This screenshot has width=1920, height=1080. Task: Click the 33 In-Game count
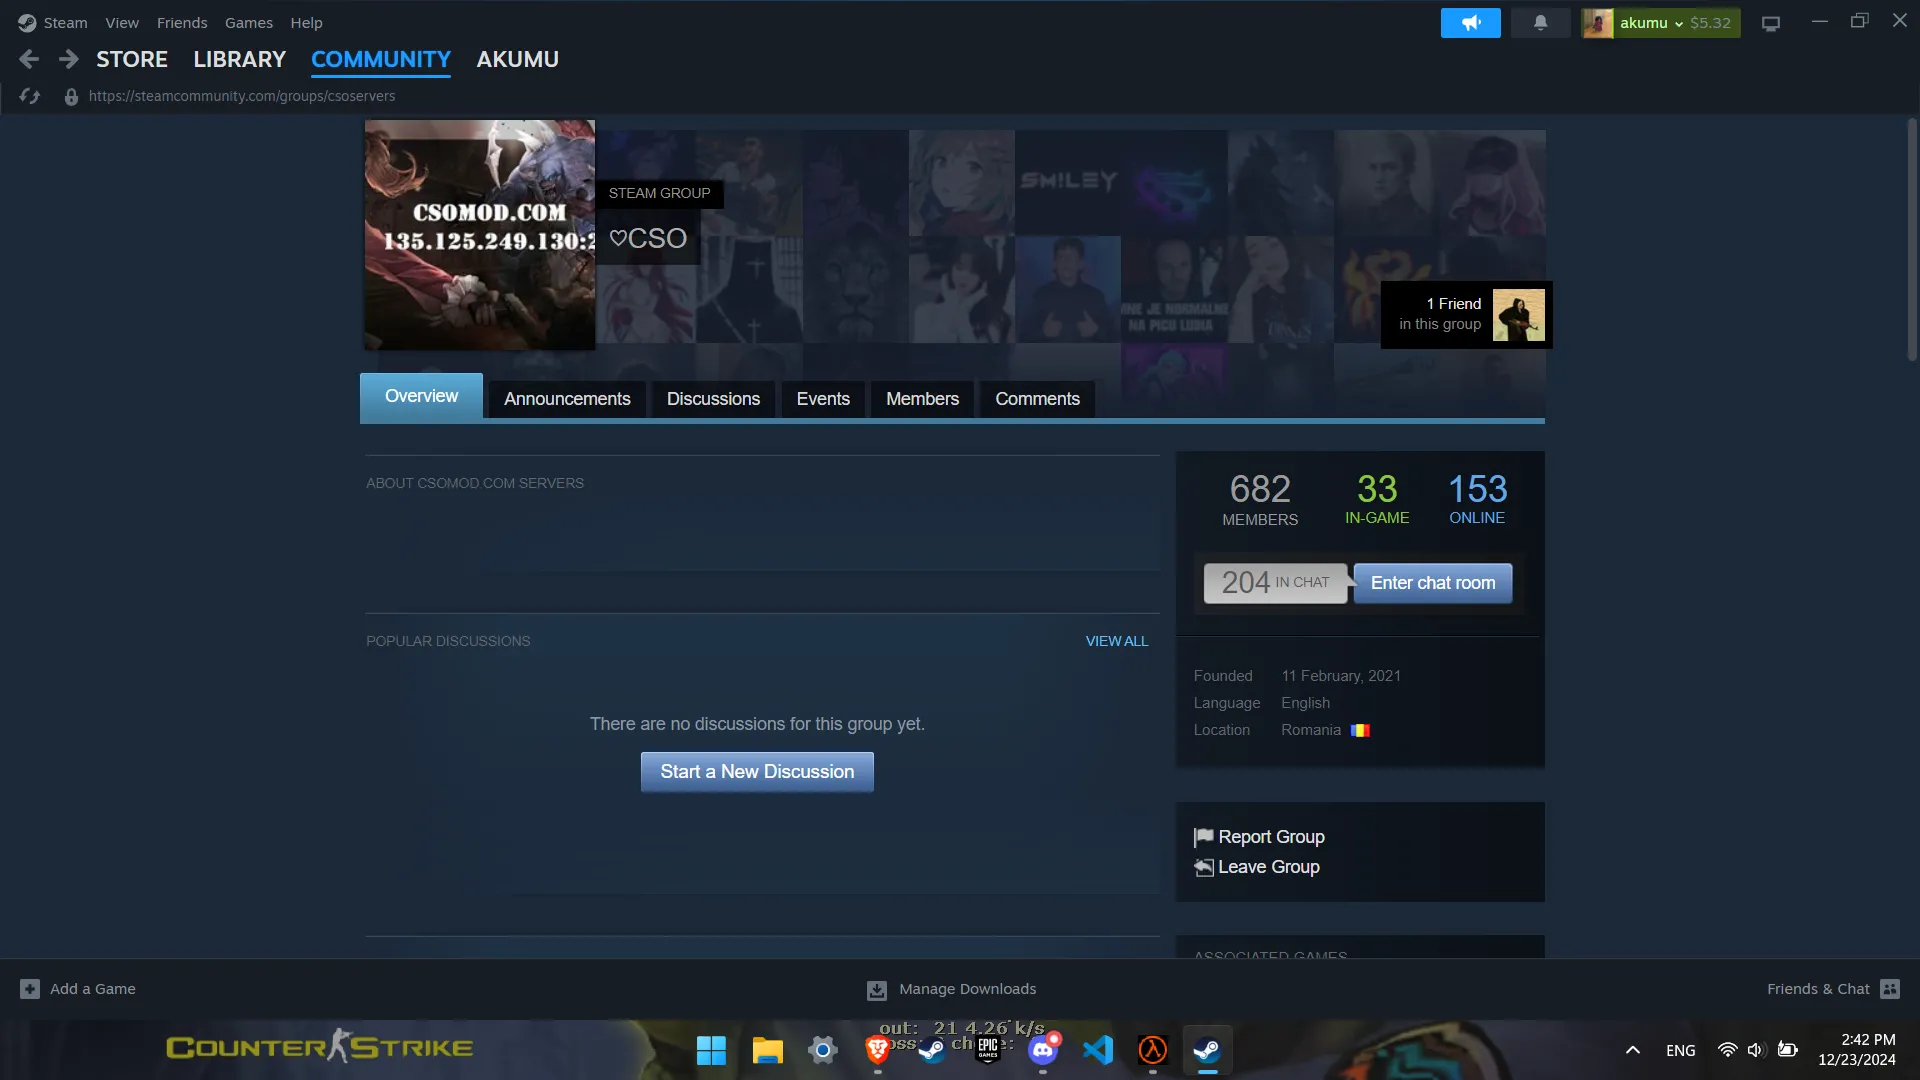(1377, 498)
